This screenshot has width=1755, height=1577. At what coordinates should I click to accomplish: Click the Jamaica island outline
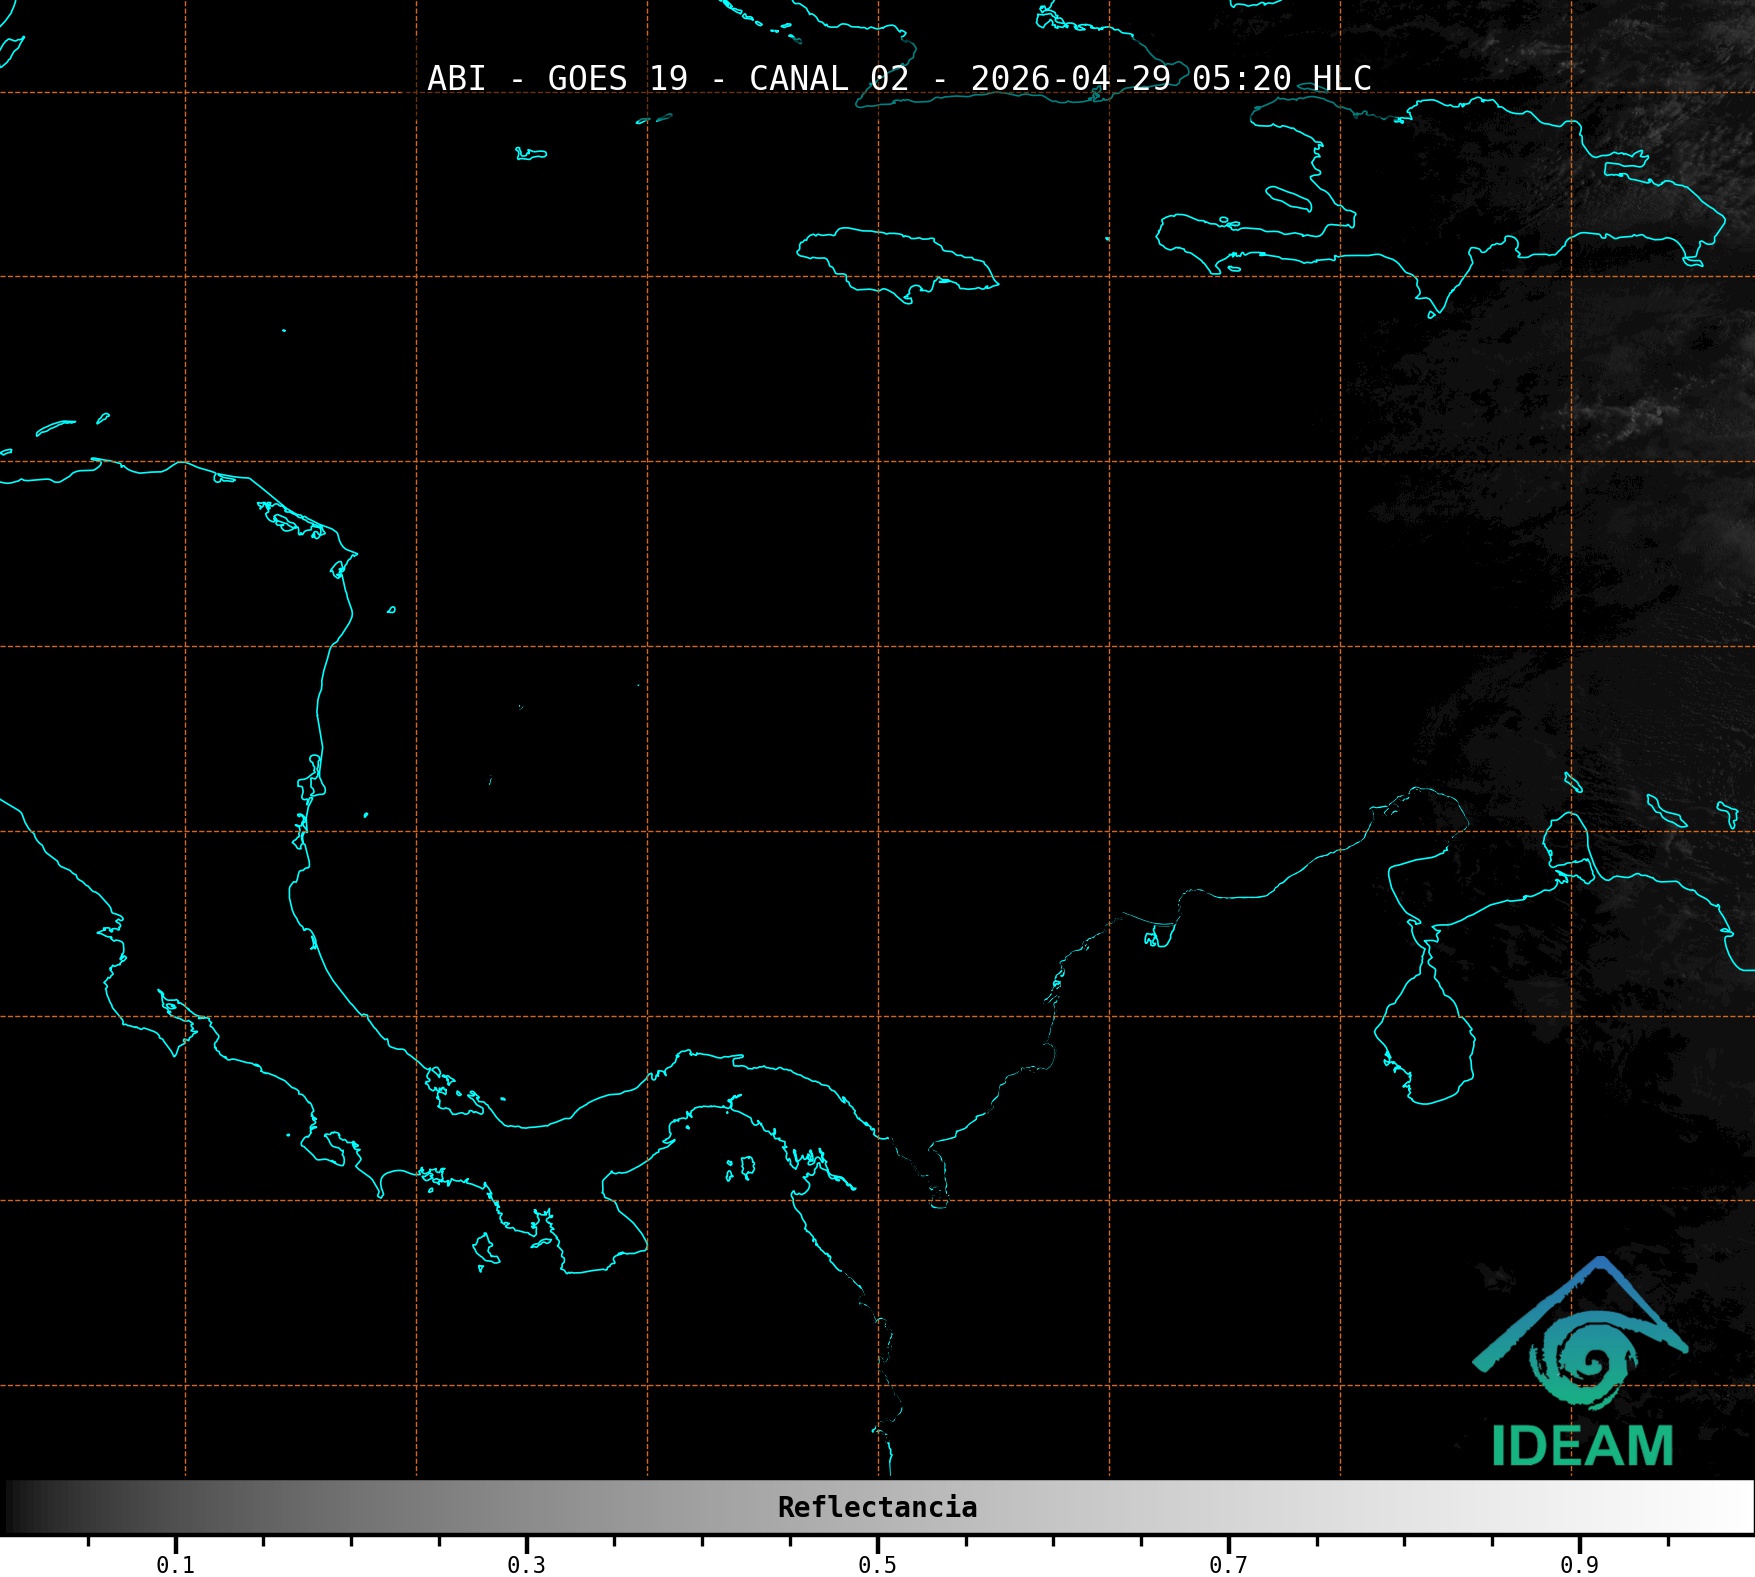[x=895, y=260]
